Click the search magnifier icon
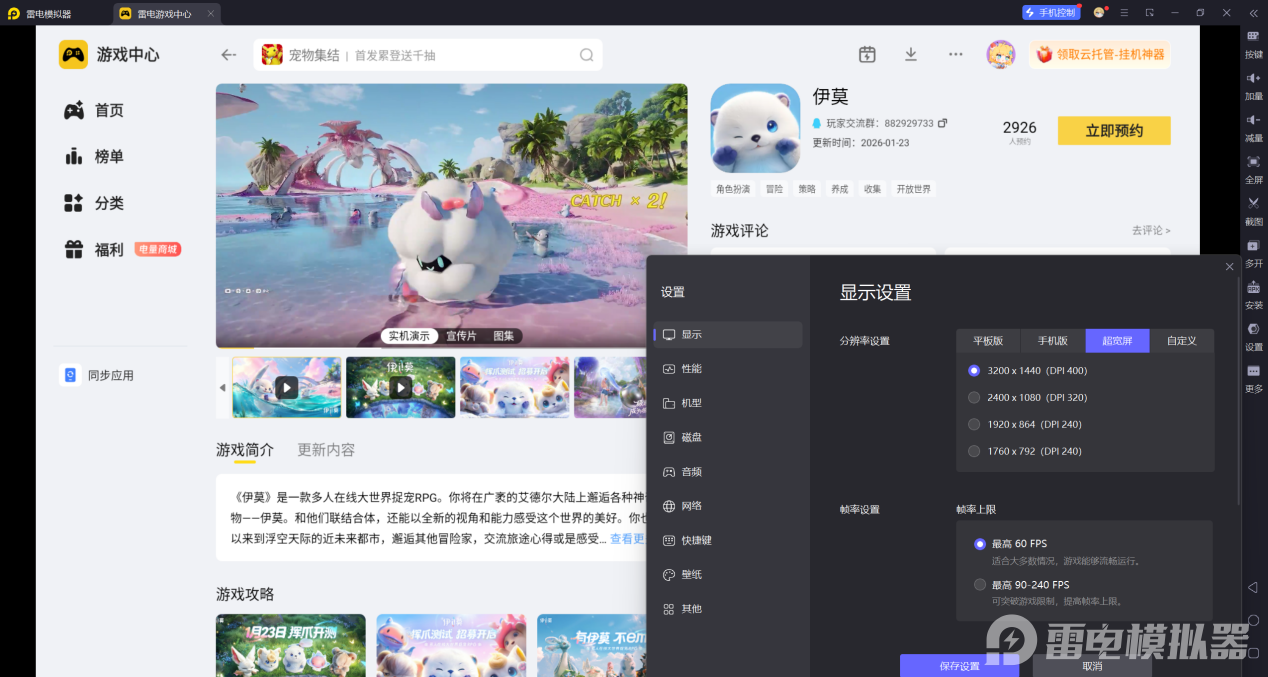This screenshot has height=677, width=1268. pos(587,55)
